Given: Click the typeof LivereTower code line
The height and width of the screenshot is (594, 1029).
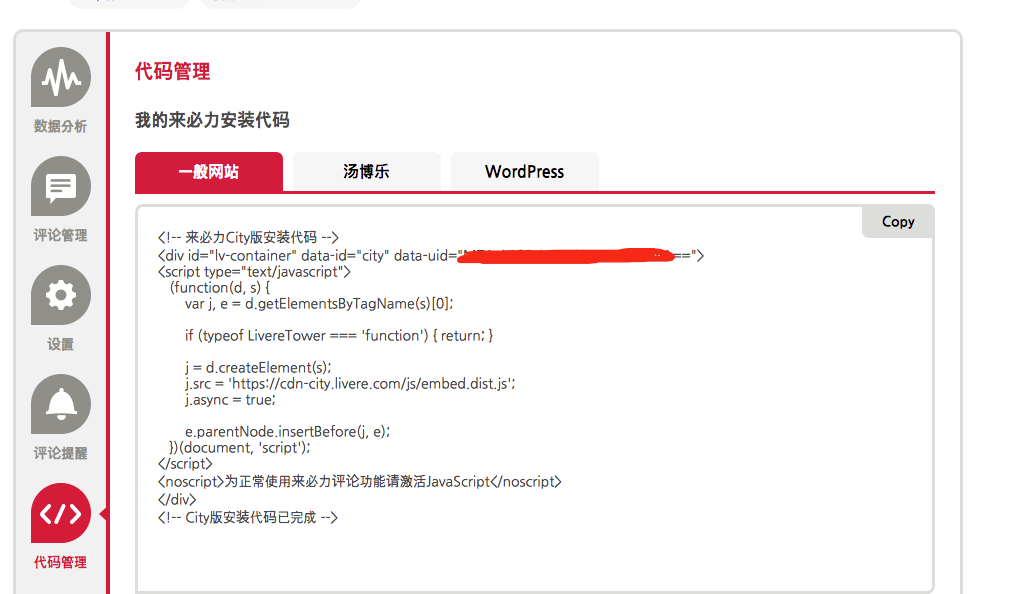Looking at the screenshot, I should 339,335.
